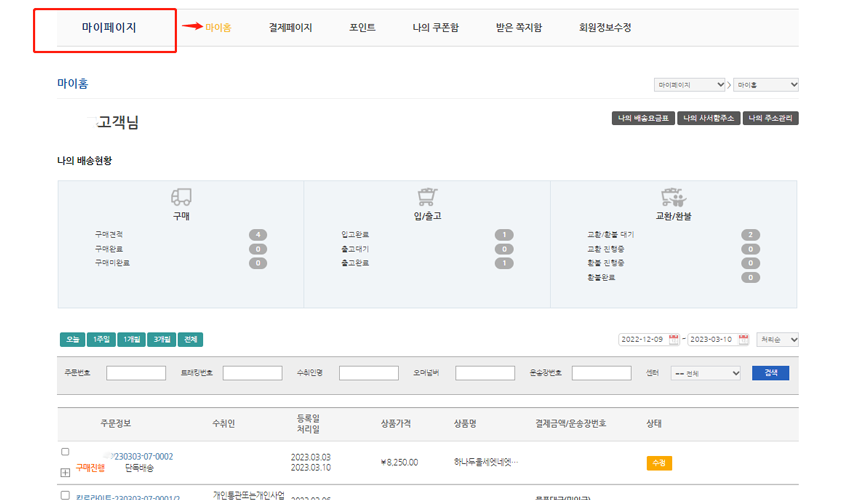Tick the checkbox on the second order row

click(x=65, y=495)
